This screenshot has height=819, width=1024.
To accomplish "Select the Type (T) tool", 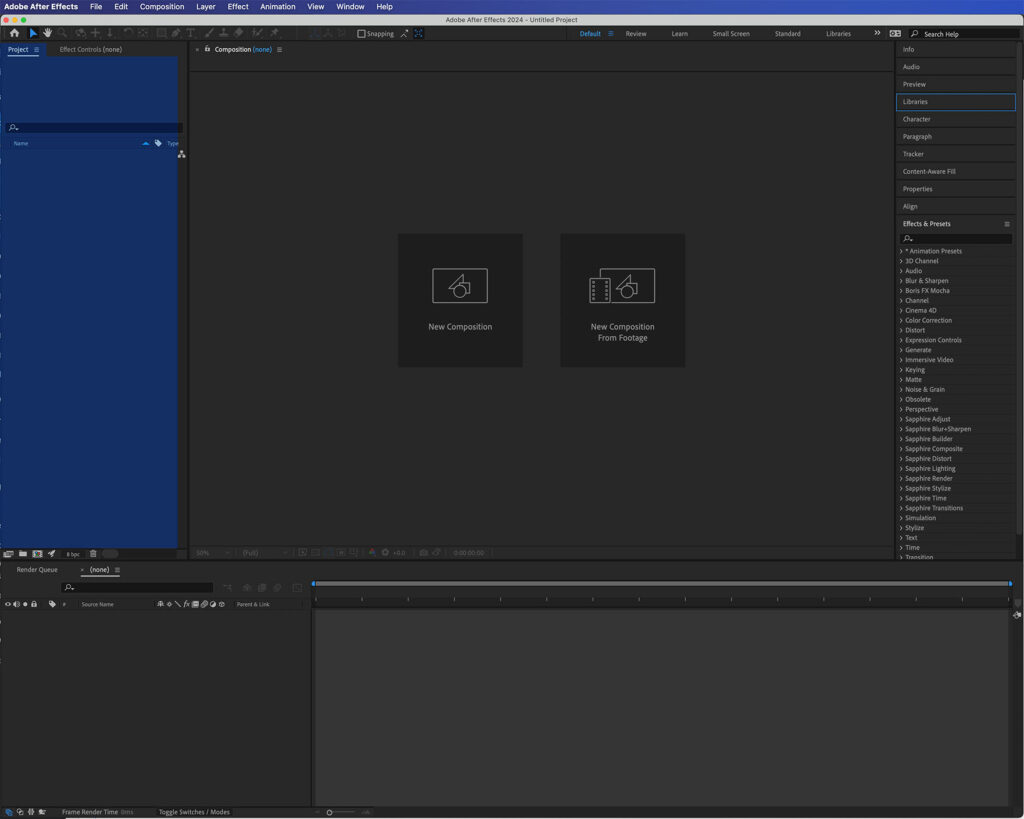I will point(191,33).
